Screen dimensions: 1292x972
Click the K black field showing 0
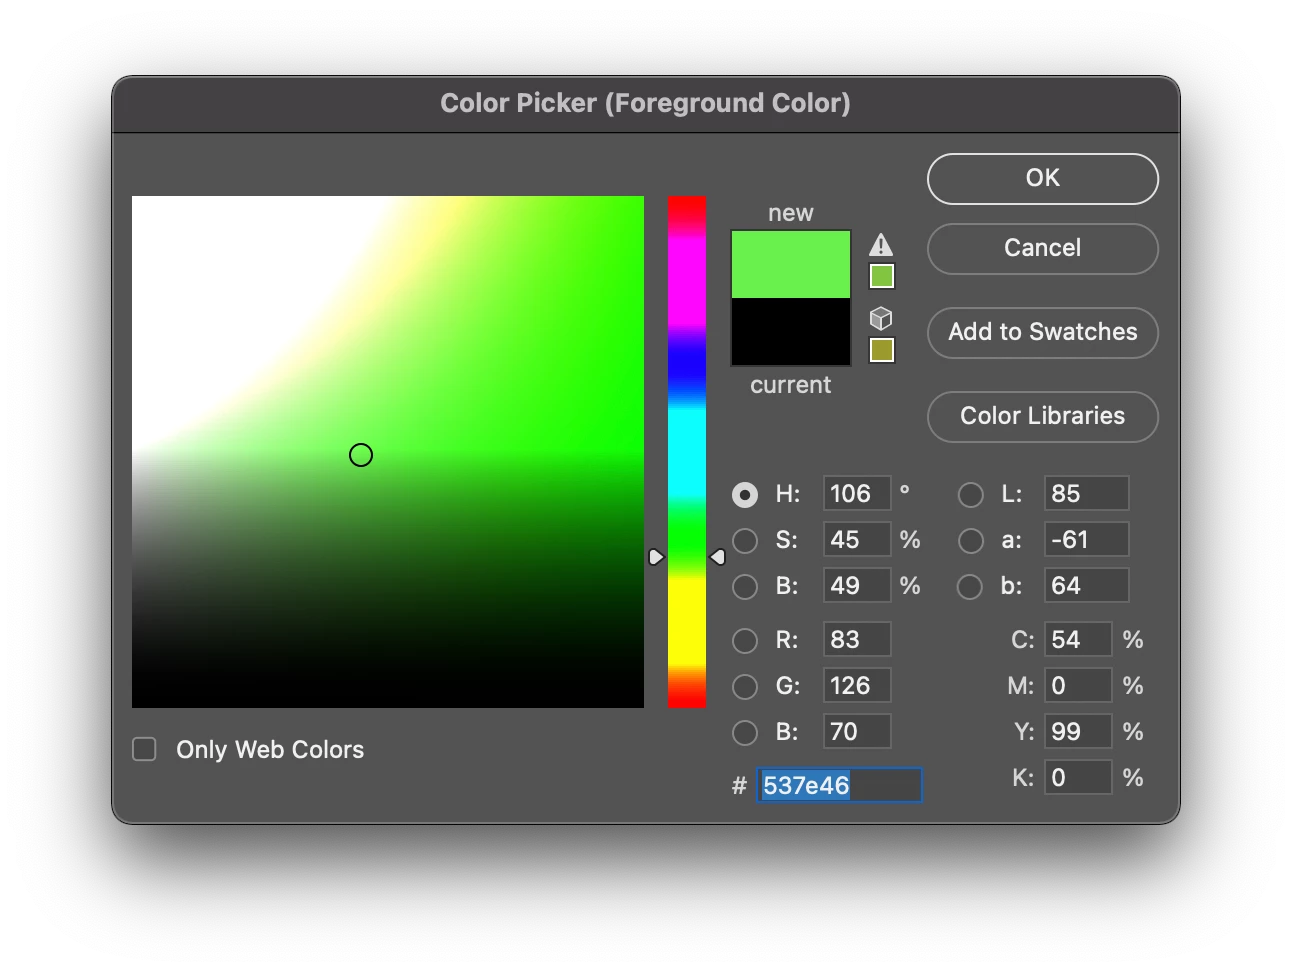pyautogui.click(x=1078, y=778)
